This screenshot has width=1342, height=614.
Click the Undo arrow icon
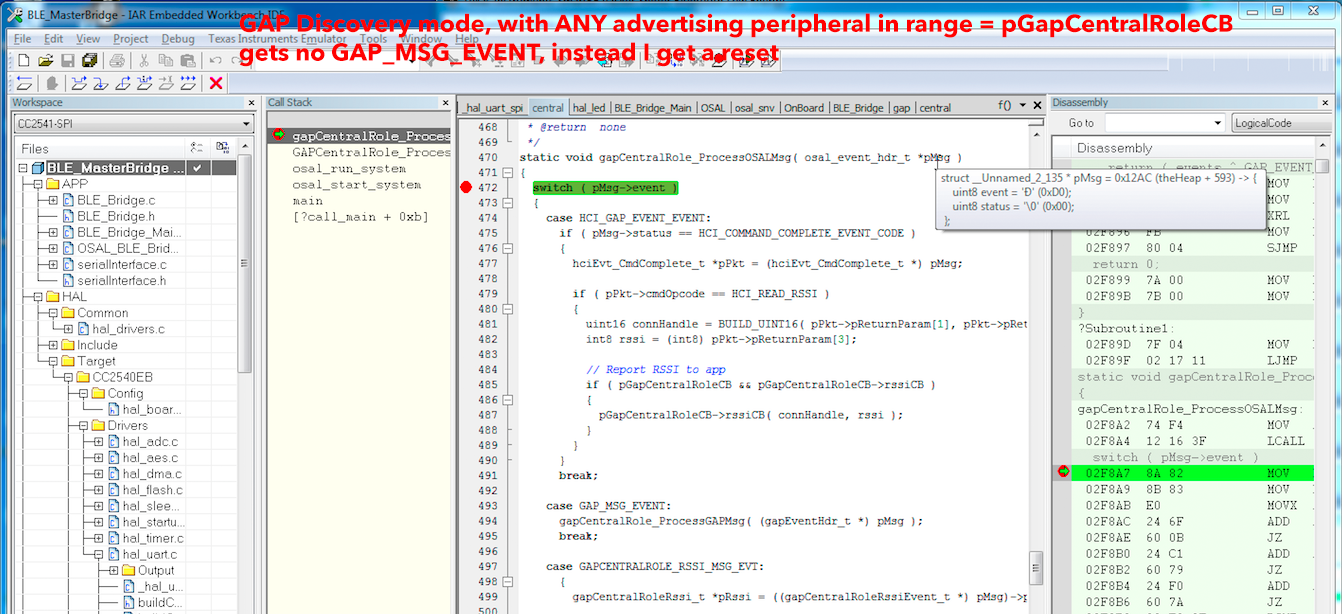(216, 61)
